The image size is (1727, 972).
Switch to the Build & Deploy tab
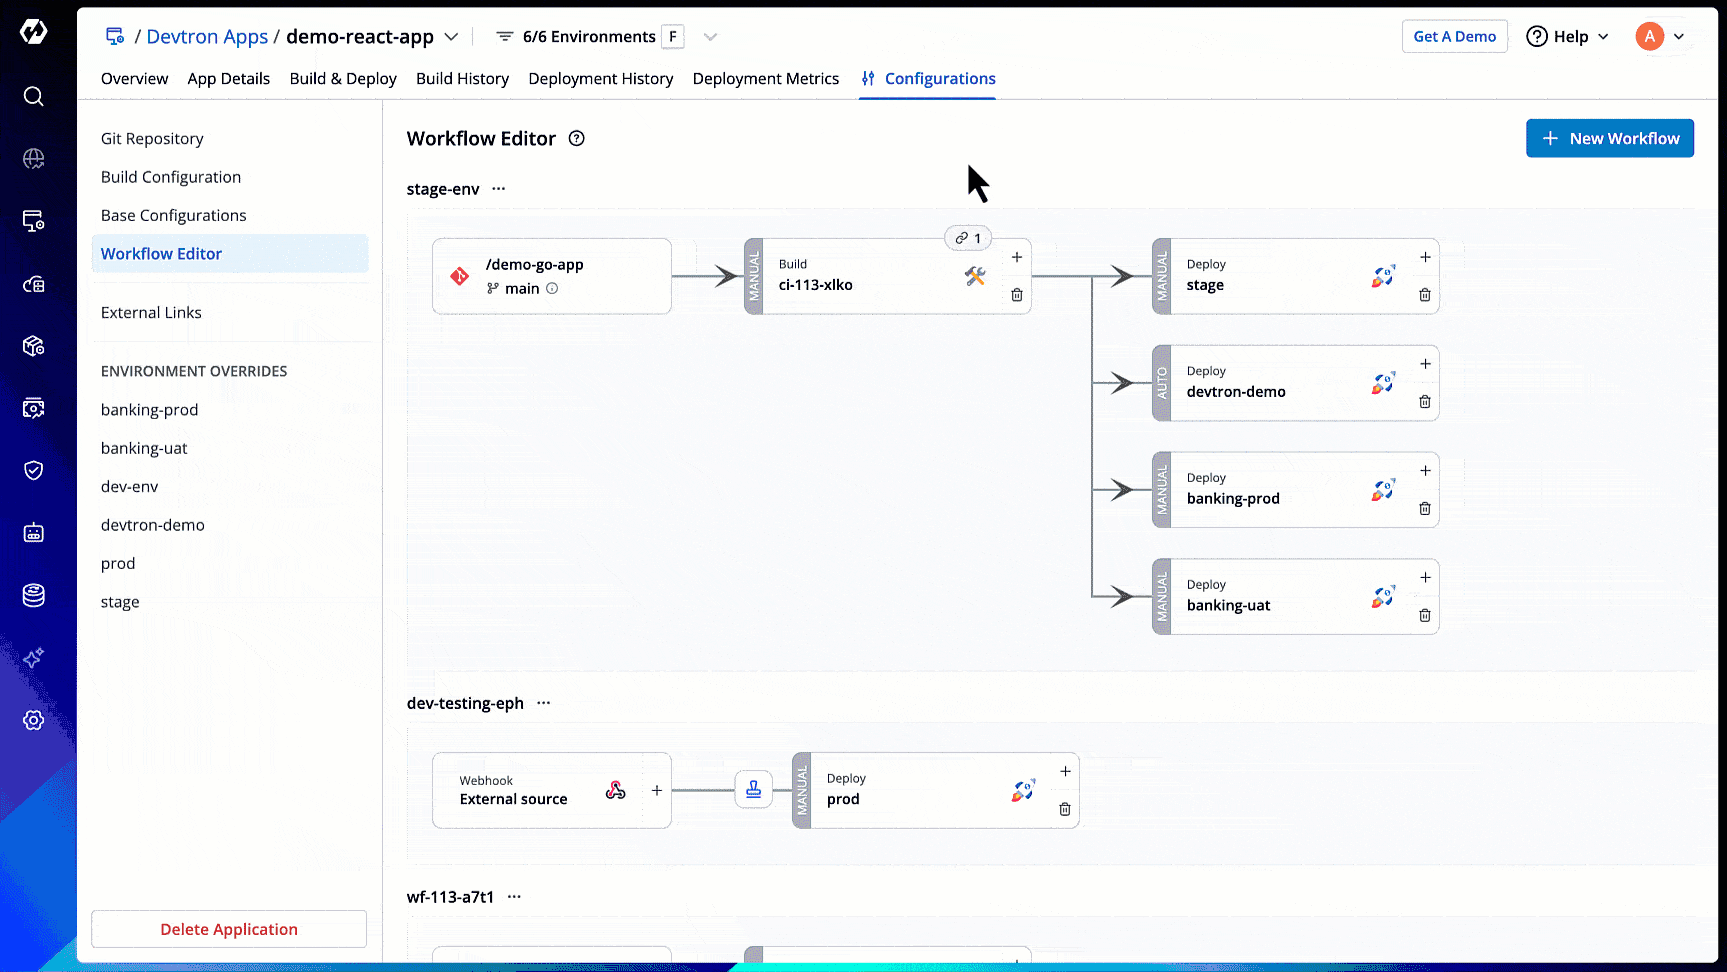point(343,79)
